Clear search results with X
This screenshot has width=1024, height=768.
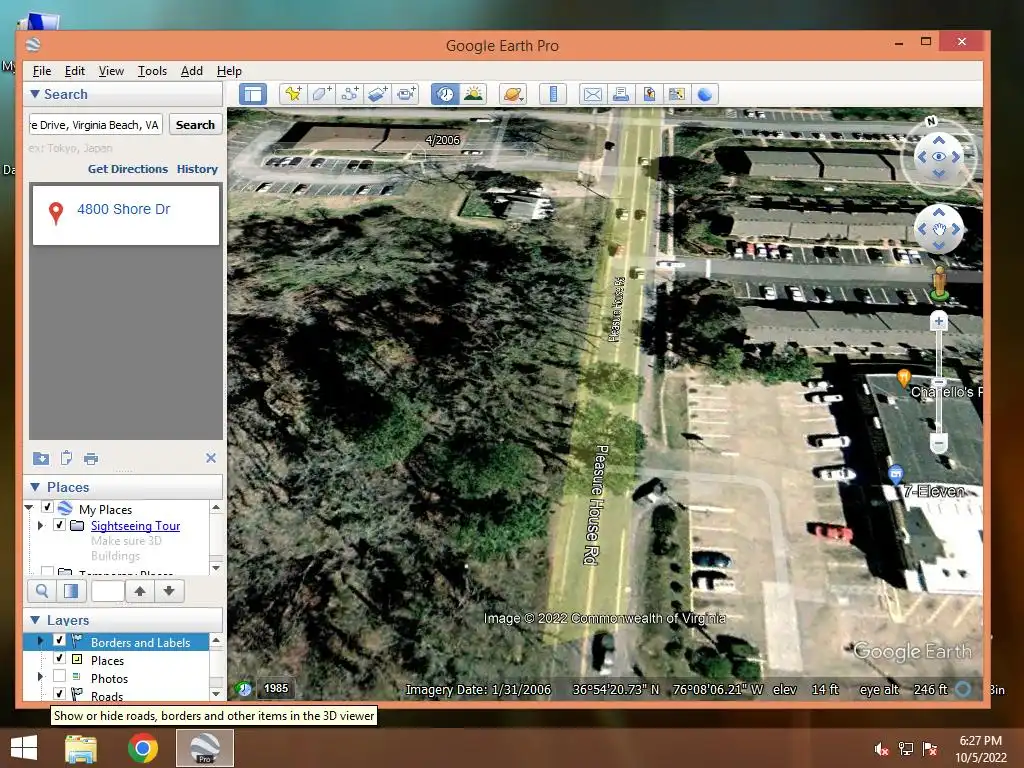211,458
